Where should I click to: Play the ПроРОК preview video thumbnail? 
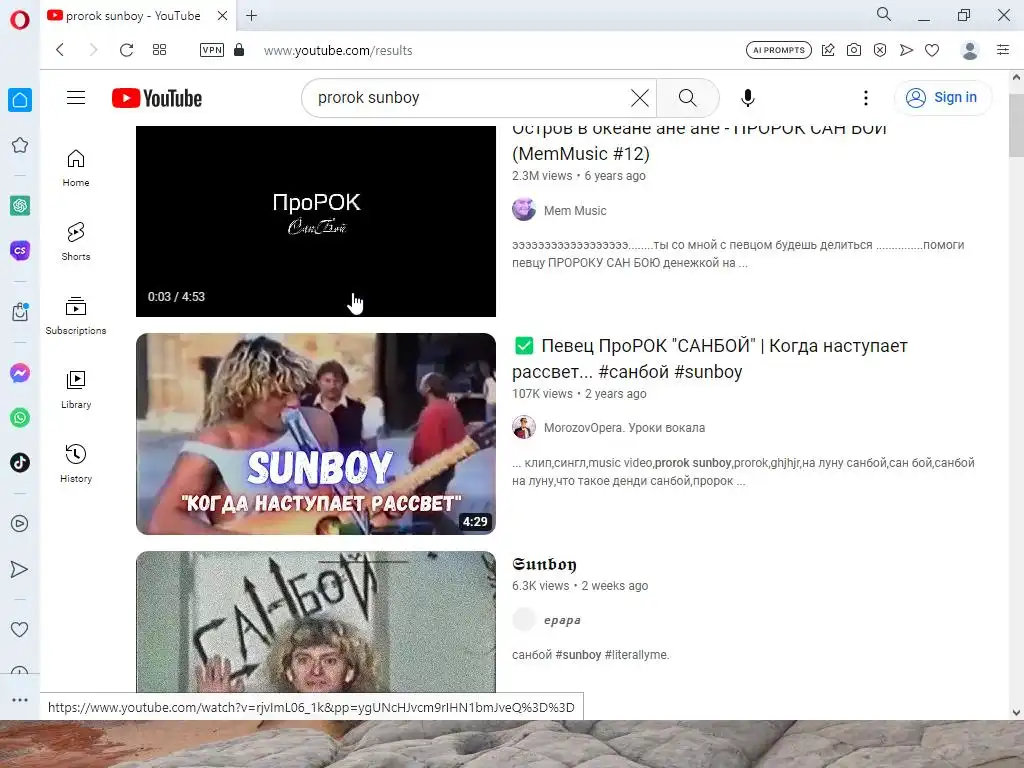pyautogui.click(x=316, y=221)
